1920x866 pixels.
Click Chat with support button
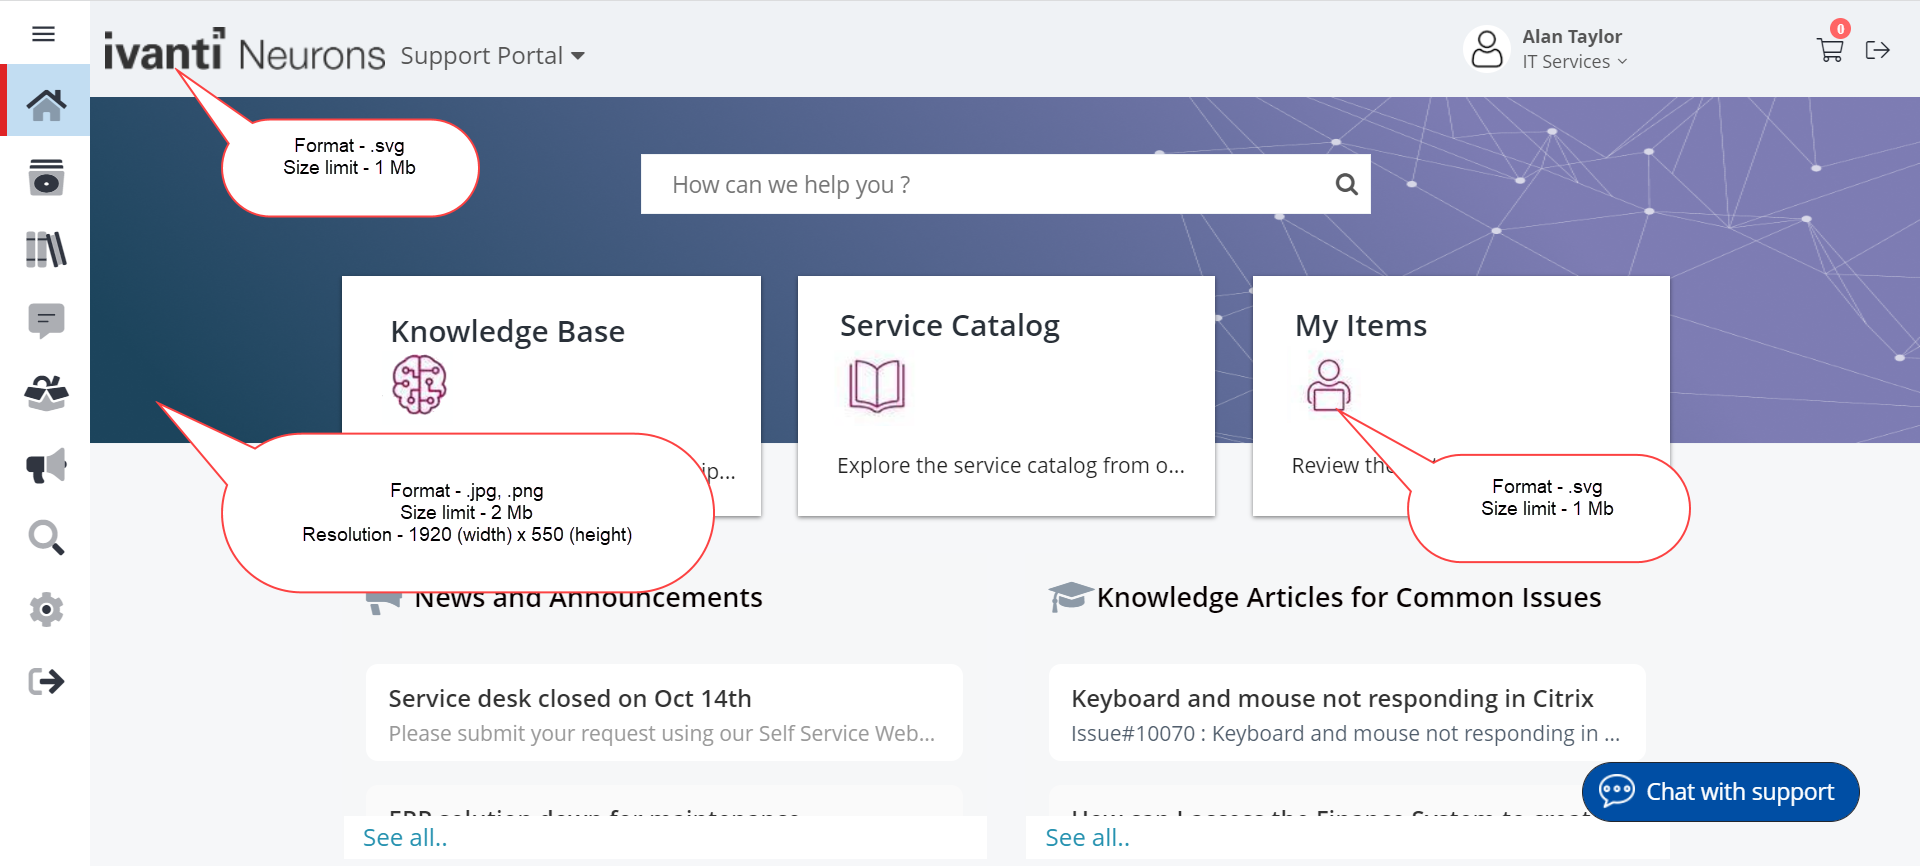tap(1720, 792)
